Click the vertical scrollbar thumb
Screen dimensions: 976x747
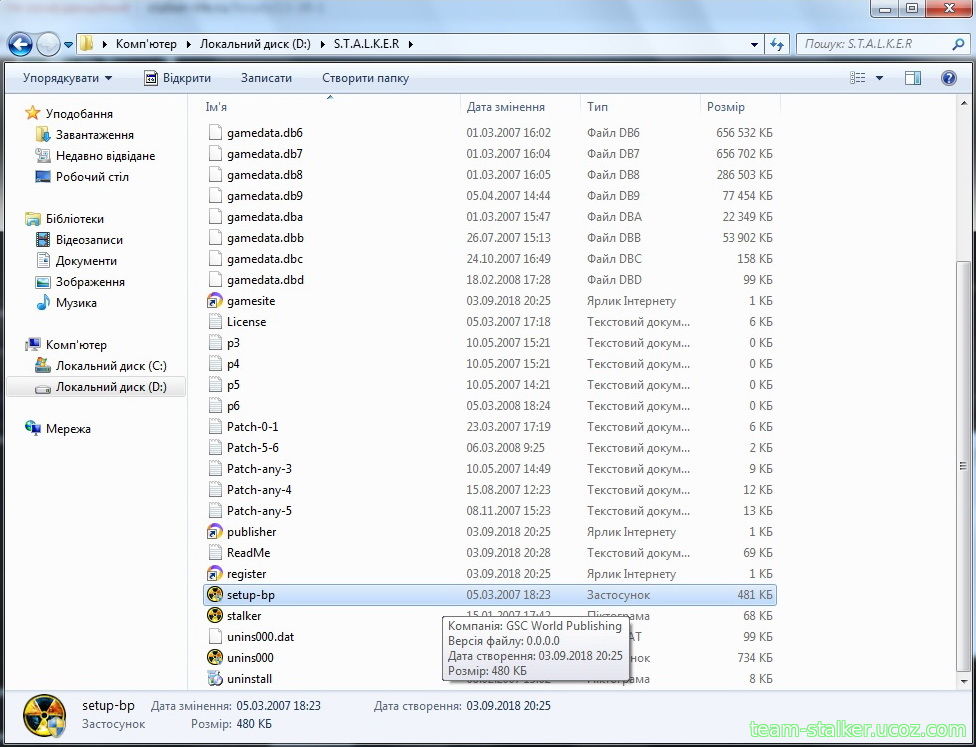[964, 467]
